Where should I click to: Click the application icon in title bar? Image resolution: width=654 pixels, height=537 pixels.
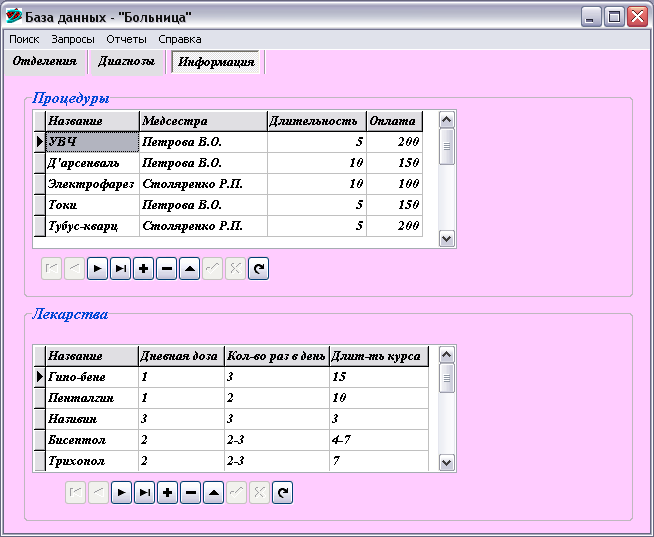coord(14,16)
